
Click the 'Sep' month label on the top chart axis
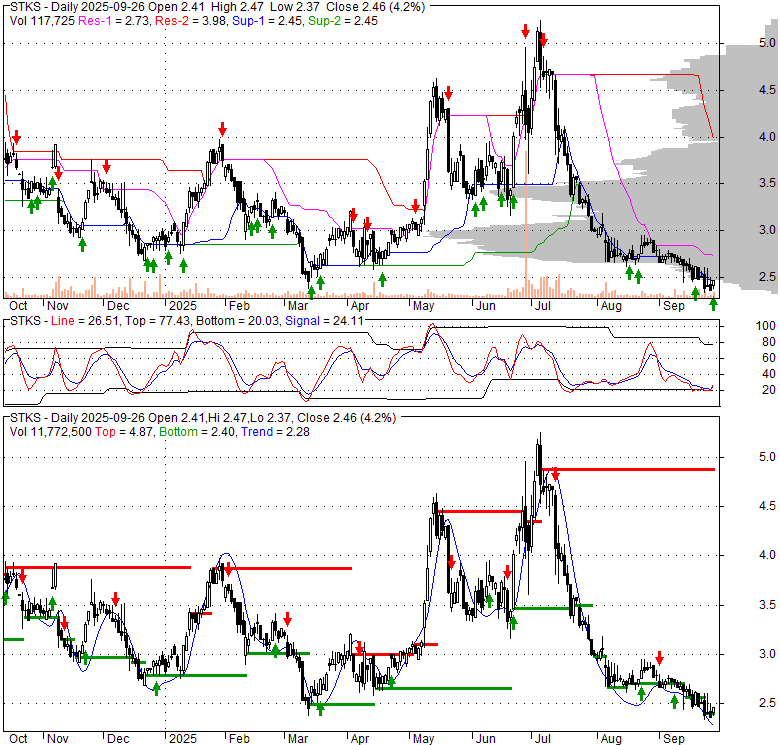674,305
